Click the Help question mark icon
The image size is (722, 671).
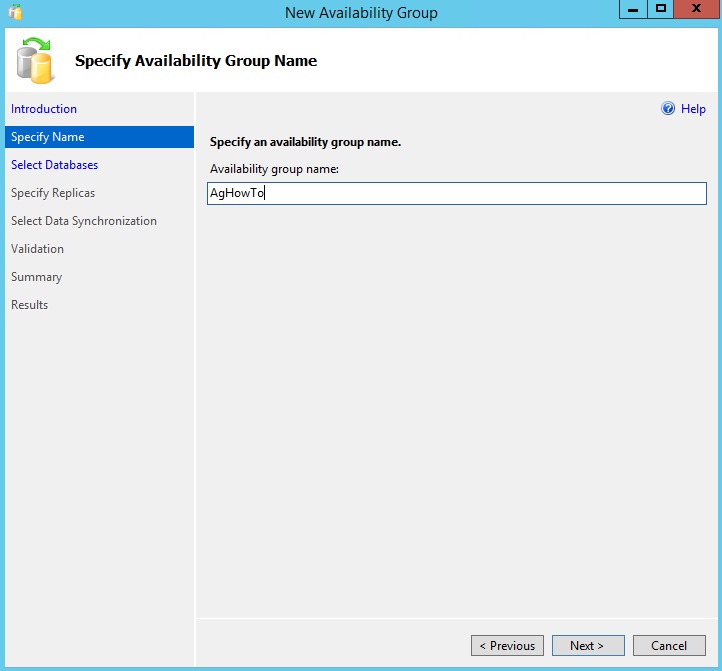pos(668,108)
